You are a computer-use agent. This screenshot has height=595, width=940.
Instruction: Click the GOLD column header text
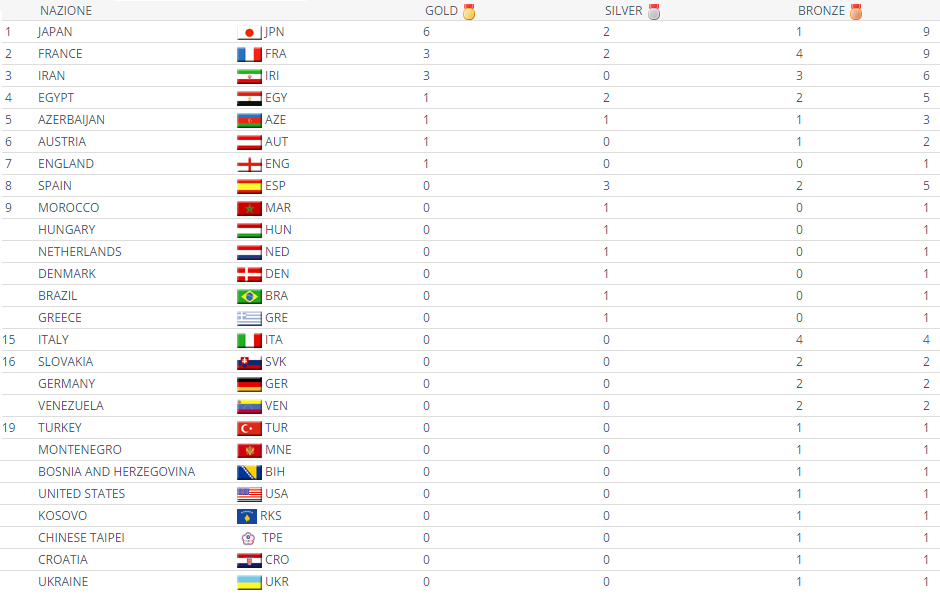(x=441, y=11)
